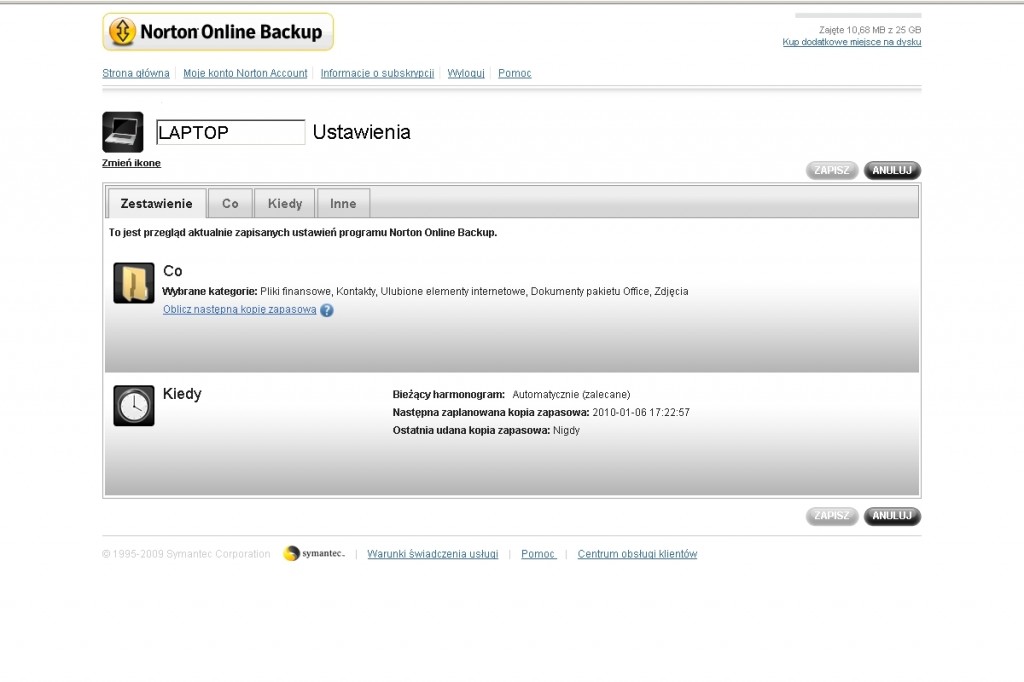Click Kup dodatkowe miejsce na dysku
The image size is (1024, 682).
pos(851,42)
